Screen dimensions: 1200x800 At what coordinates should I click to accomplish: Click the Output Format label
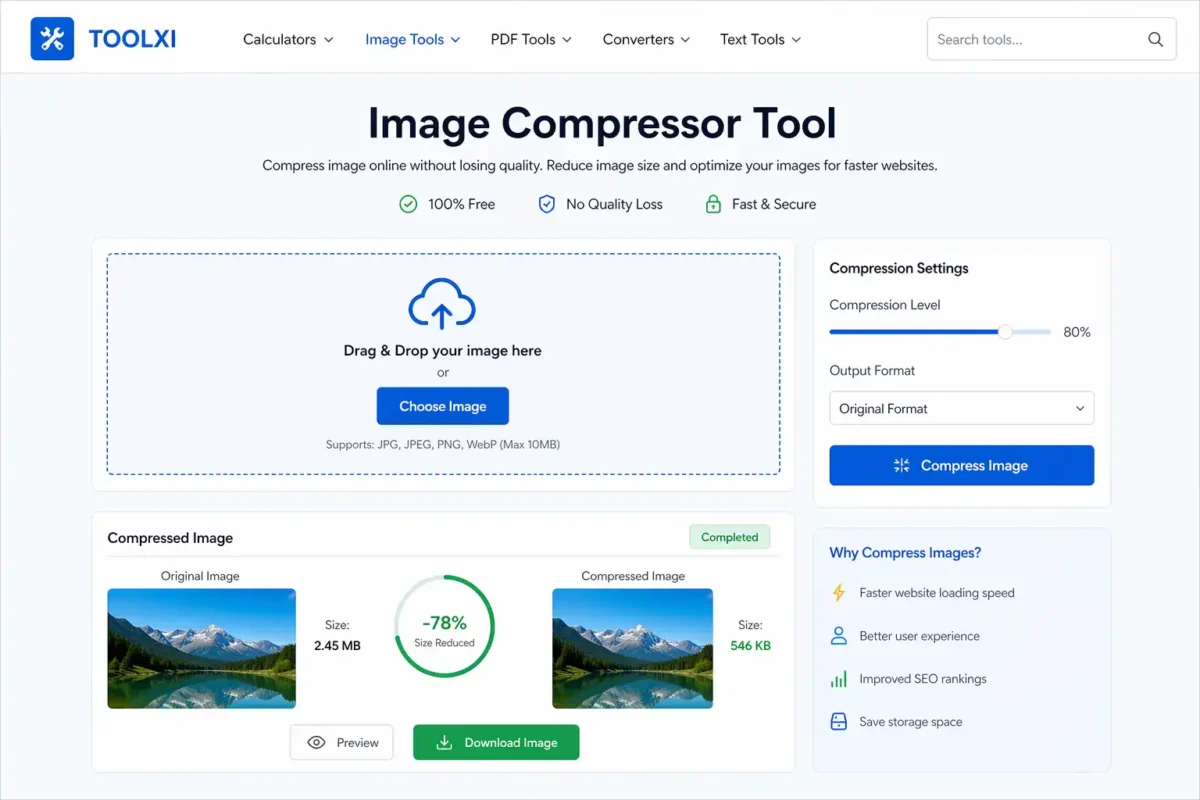click(872, 371)
